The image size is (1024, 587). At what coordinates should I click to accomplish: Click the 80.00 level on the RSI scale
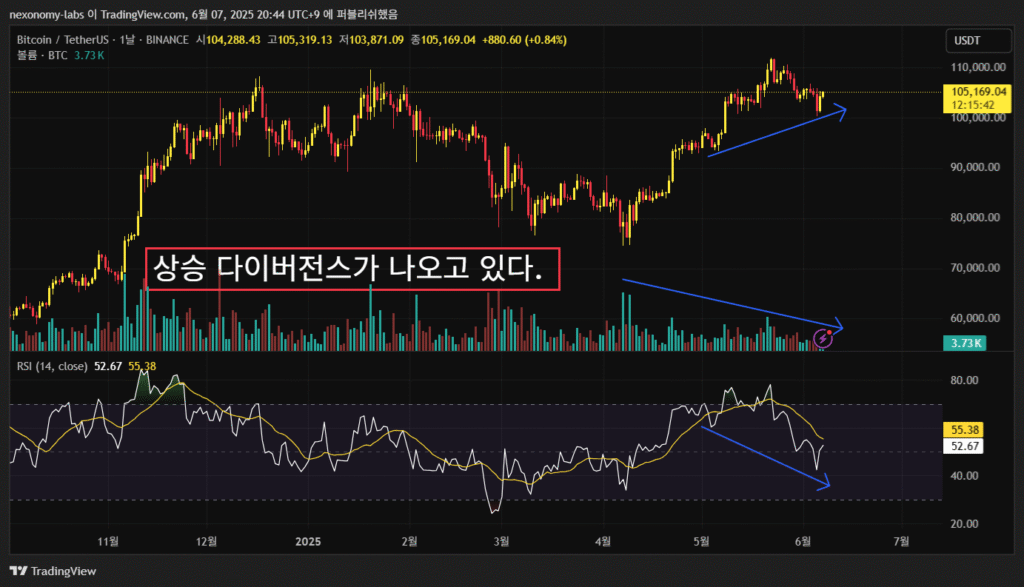pyautogui.click(x=963, y=380)
